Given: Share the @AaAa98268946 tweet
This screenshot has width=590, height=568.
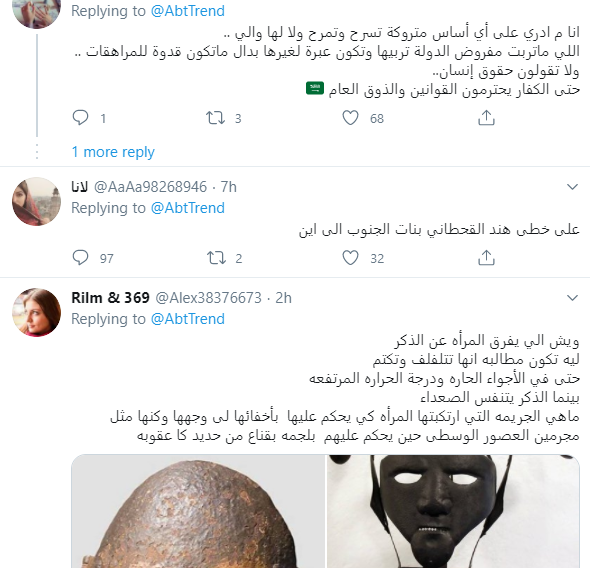Looking at the screenshot, I should pyautogui.click(x=486, y=258).
